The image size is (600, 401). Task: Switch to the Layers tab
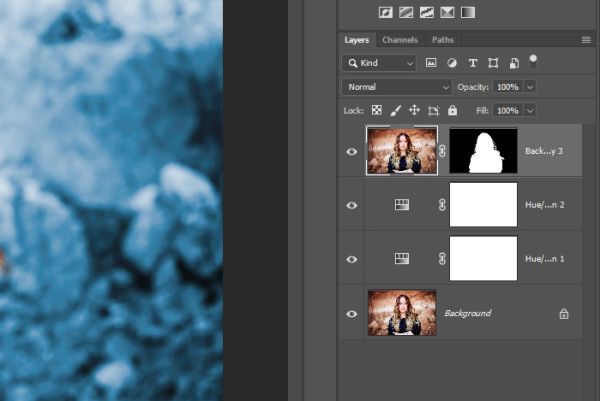click(357, 40)
